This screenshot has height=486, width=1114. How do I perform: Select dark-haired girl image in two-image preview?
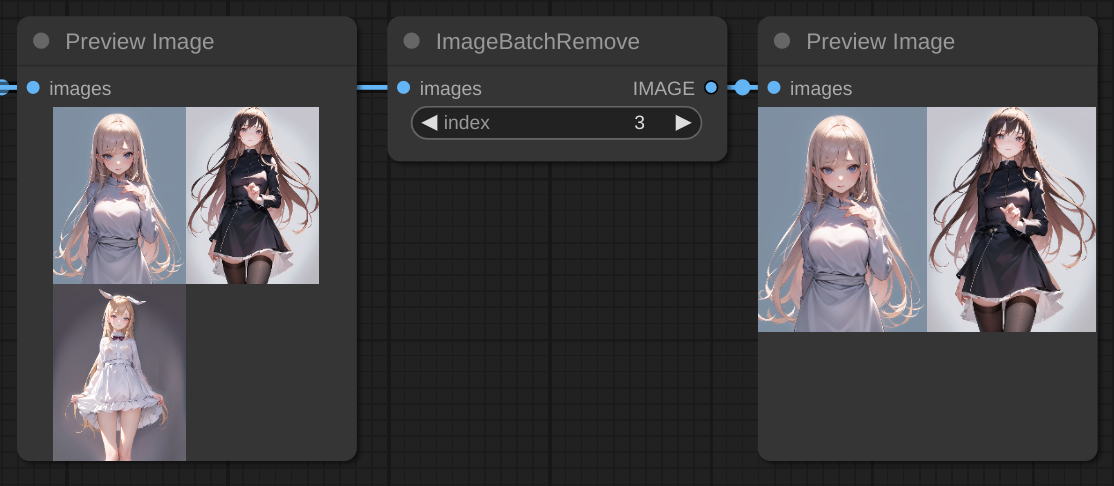(1011, 219)
